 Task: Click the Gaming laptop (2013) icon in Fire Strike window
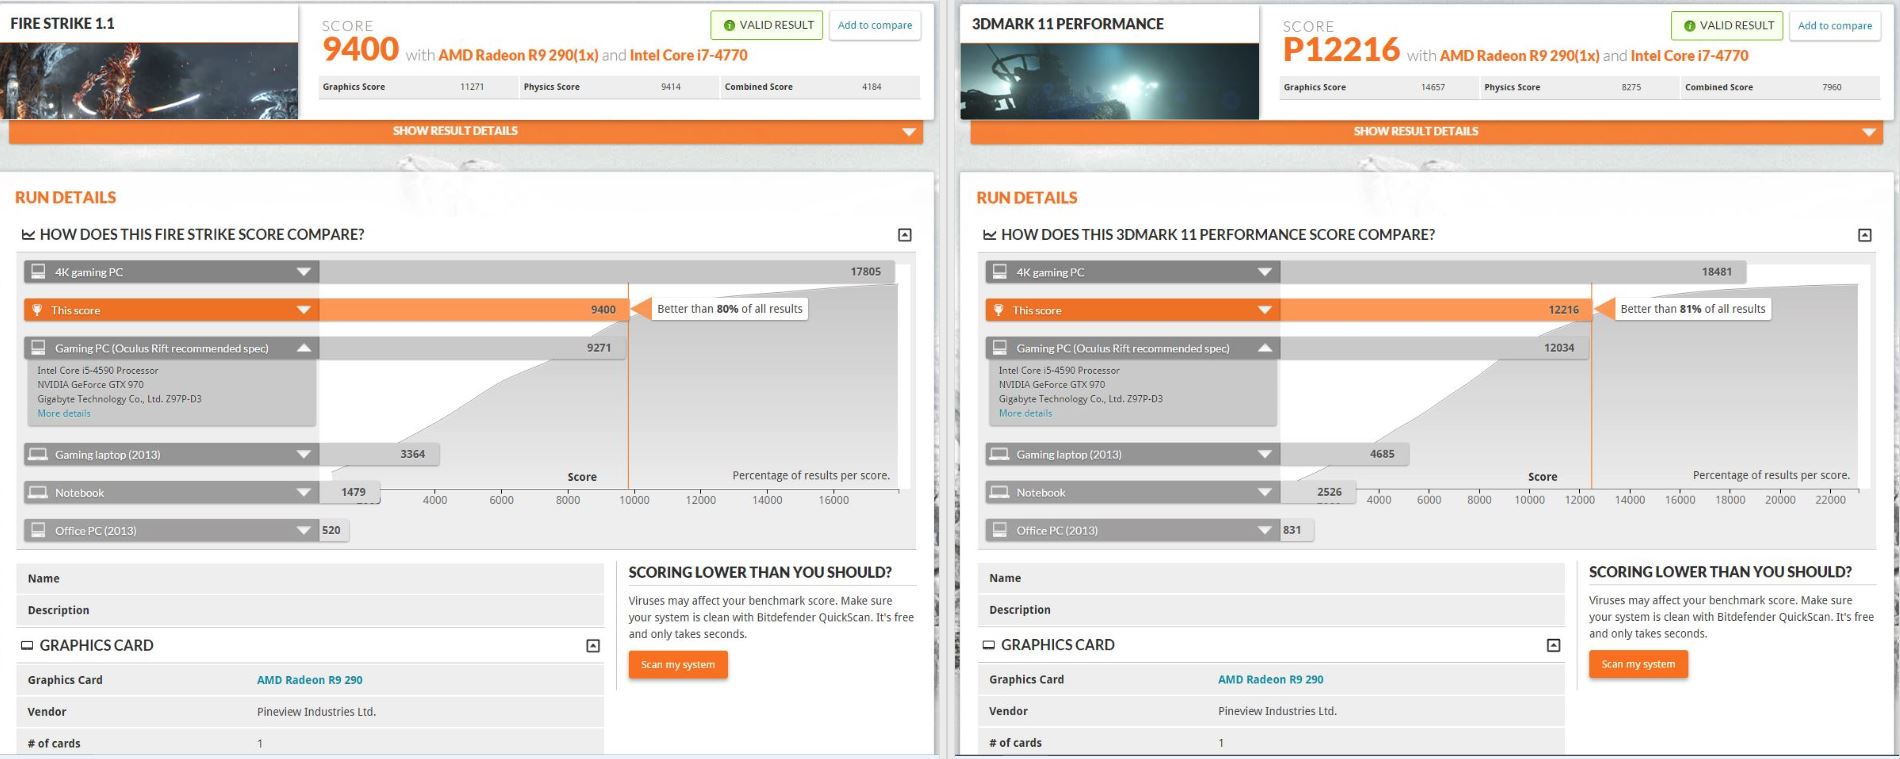tap(38, 454)
